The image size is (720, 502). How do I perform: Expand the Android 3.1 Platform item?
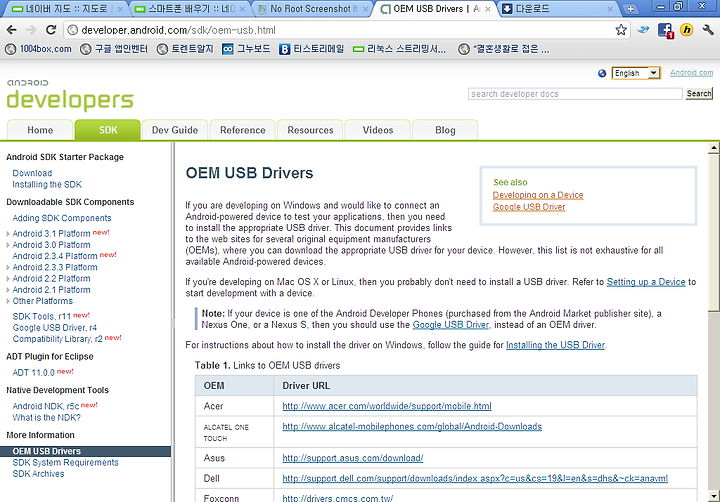coord(8,234)
